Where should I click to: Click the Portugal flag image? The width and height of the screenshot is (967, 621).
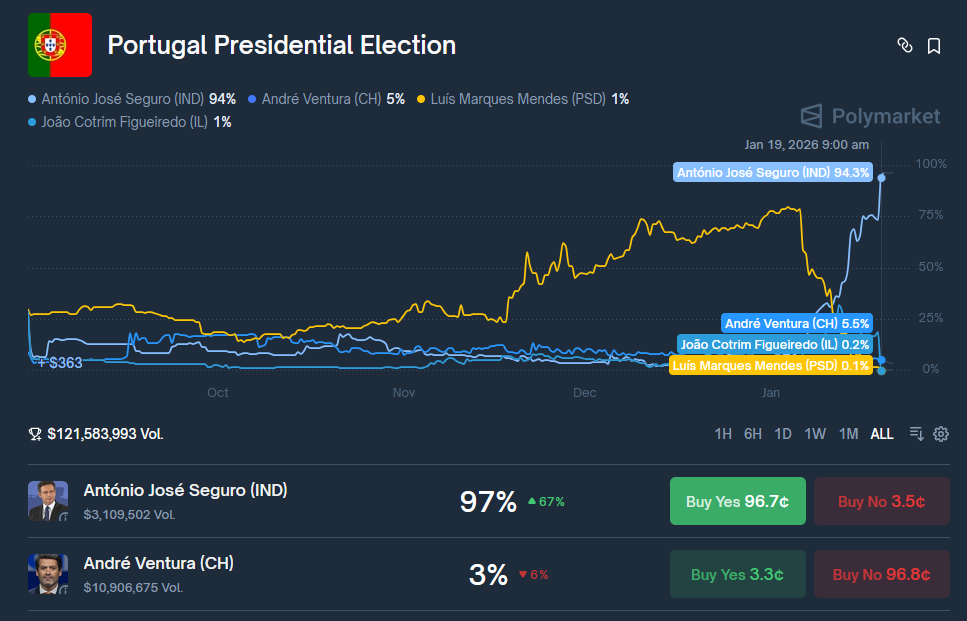59,45
